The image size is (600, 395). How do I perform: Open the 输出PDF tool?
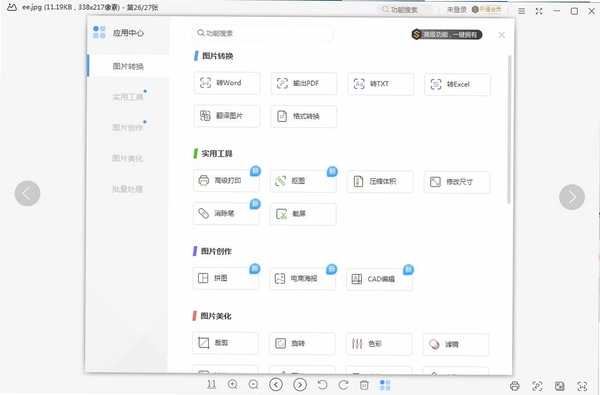pos(304,83)
